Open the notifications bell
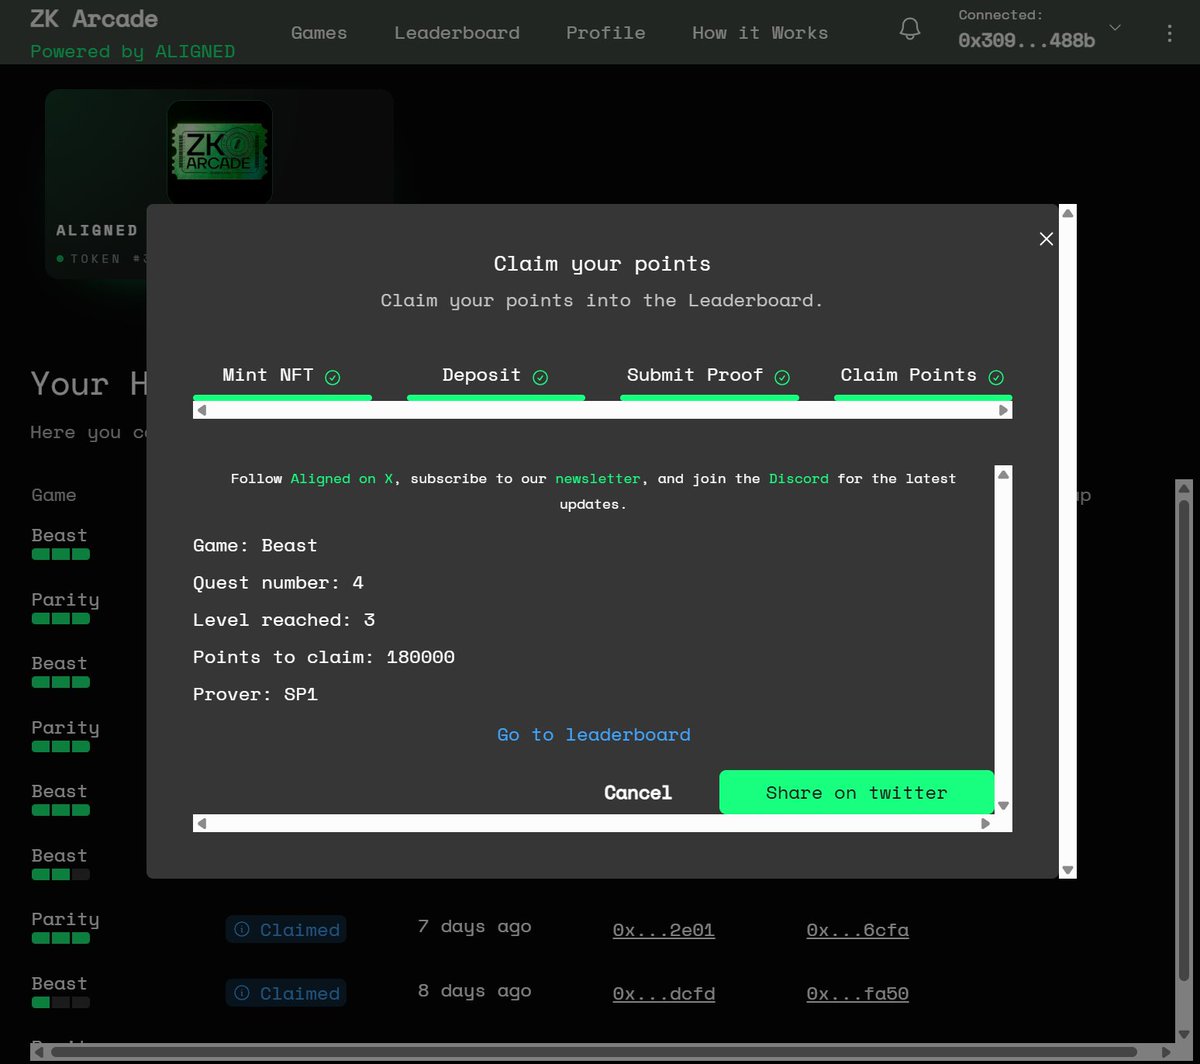This screenshot has width=1200, height=1064. [x=910, y=29]
